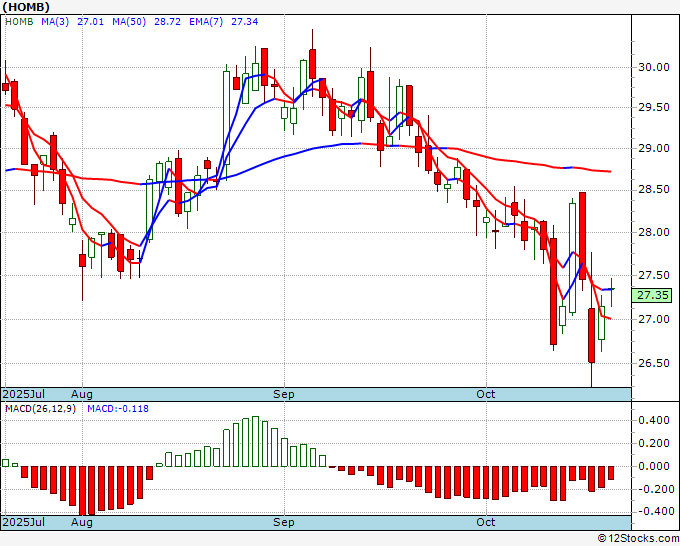The image size is (680, 546).
Task: Click the 28.50 price axis label
Action: pos(654,190)
